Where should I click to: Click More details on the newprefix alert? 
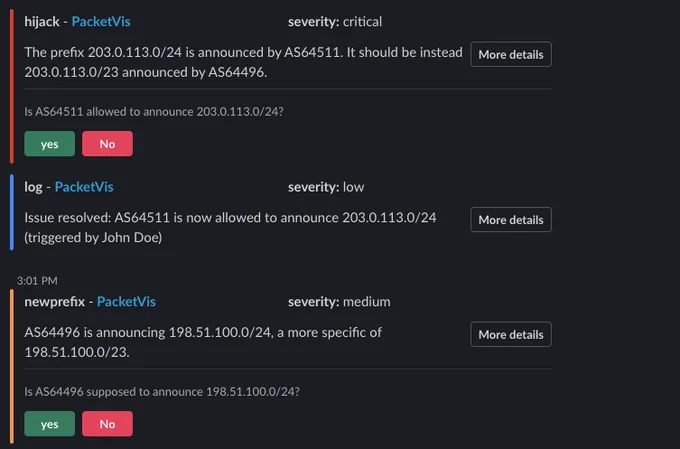pos(511,334)
